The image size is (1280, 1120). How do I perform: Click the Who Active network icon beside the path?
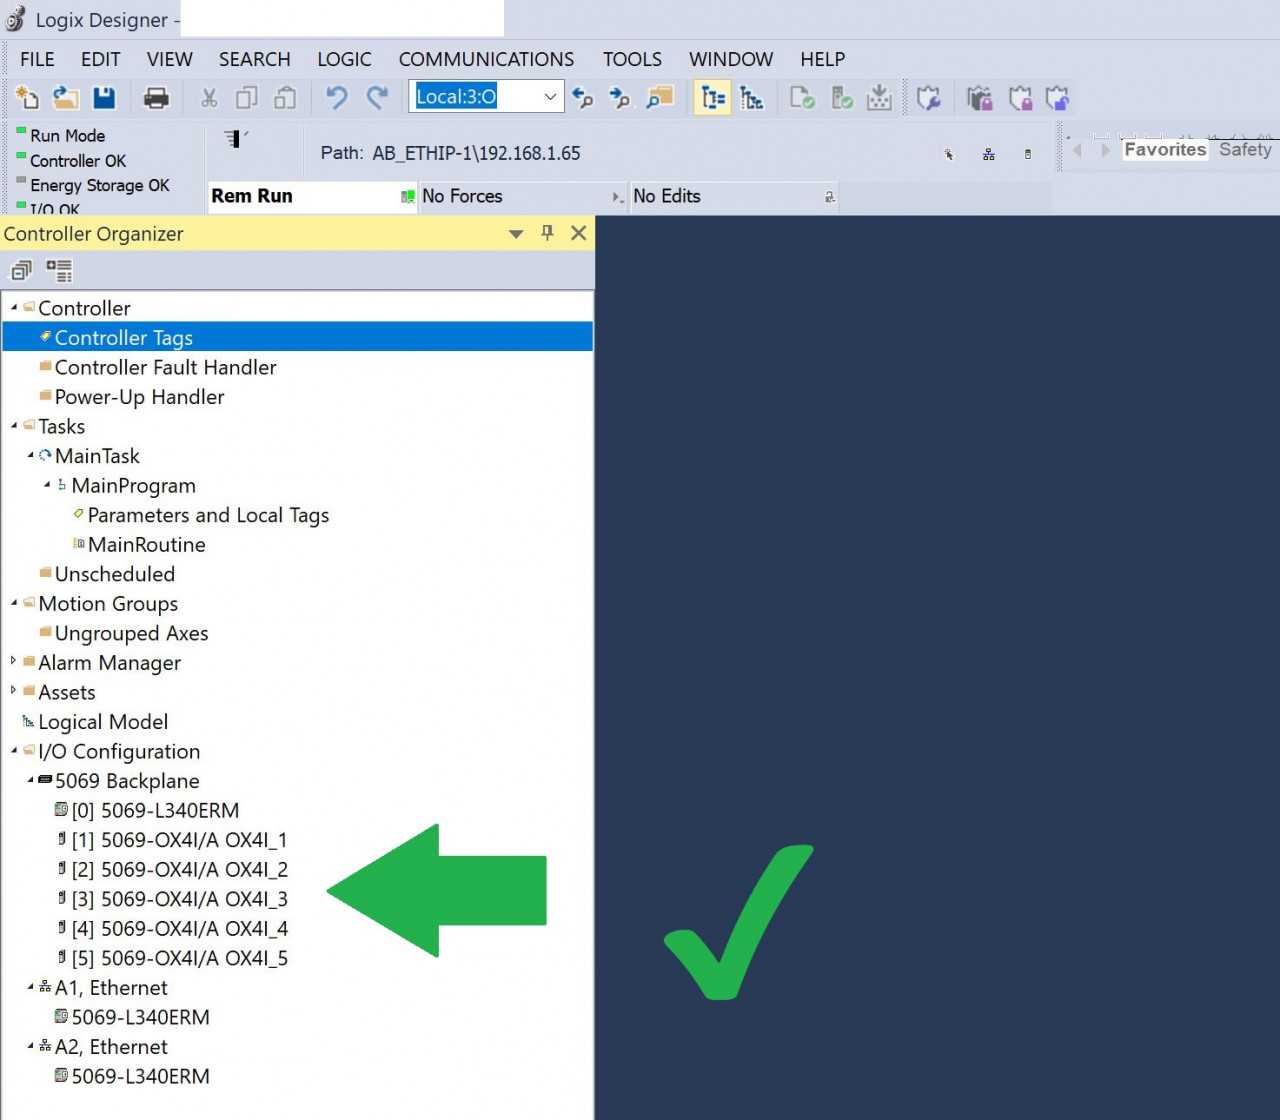(988, 154)
